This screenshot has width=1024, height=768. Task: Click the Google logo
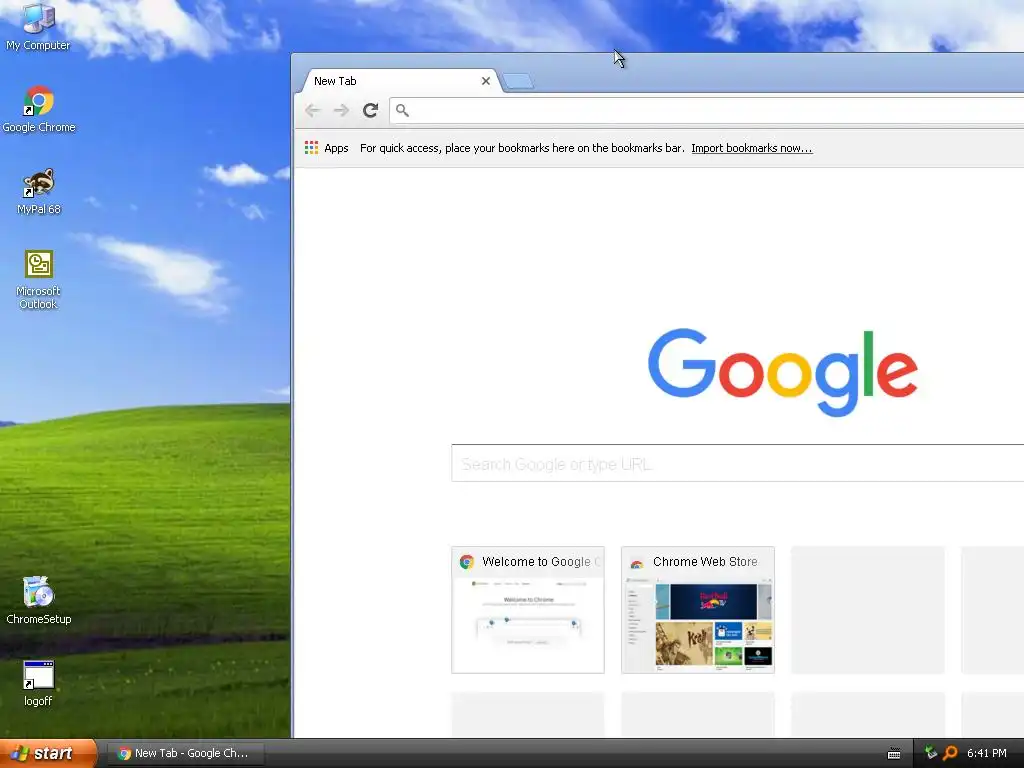click(x=782, y=372)
